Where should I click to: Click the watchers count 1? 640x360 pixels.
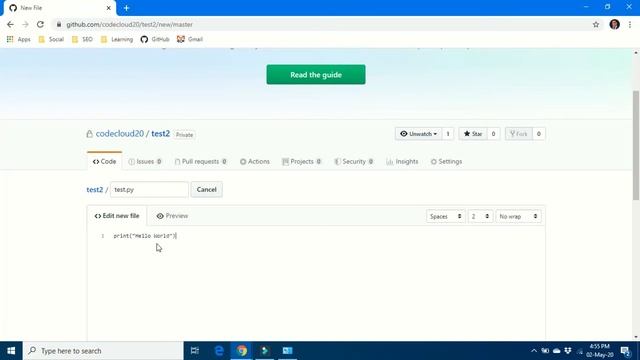[x=448, y=134]
